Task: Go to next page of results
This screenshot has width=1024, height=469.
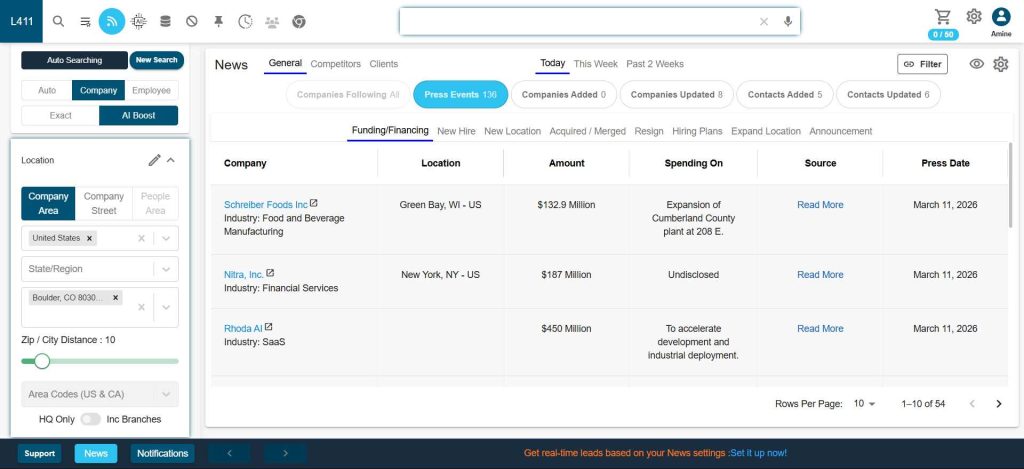Action: (x=999, y=404)
